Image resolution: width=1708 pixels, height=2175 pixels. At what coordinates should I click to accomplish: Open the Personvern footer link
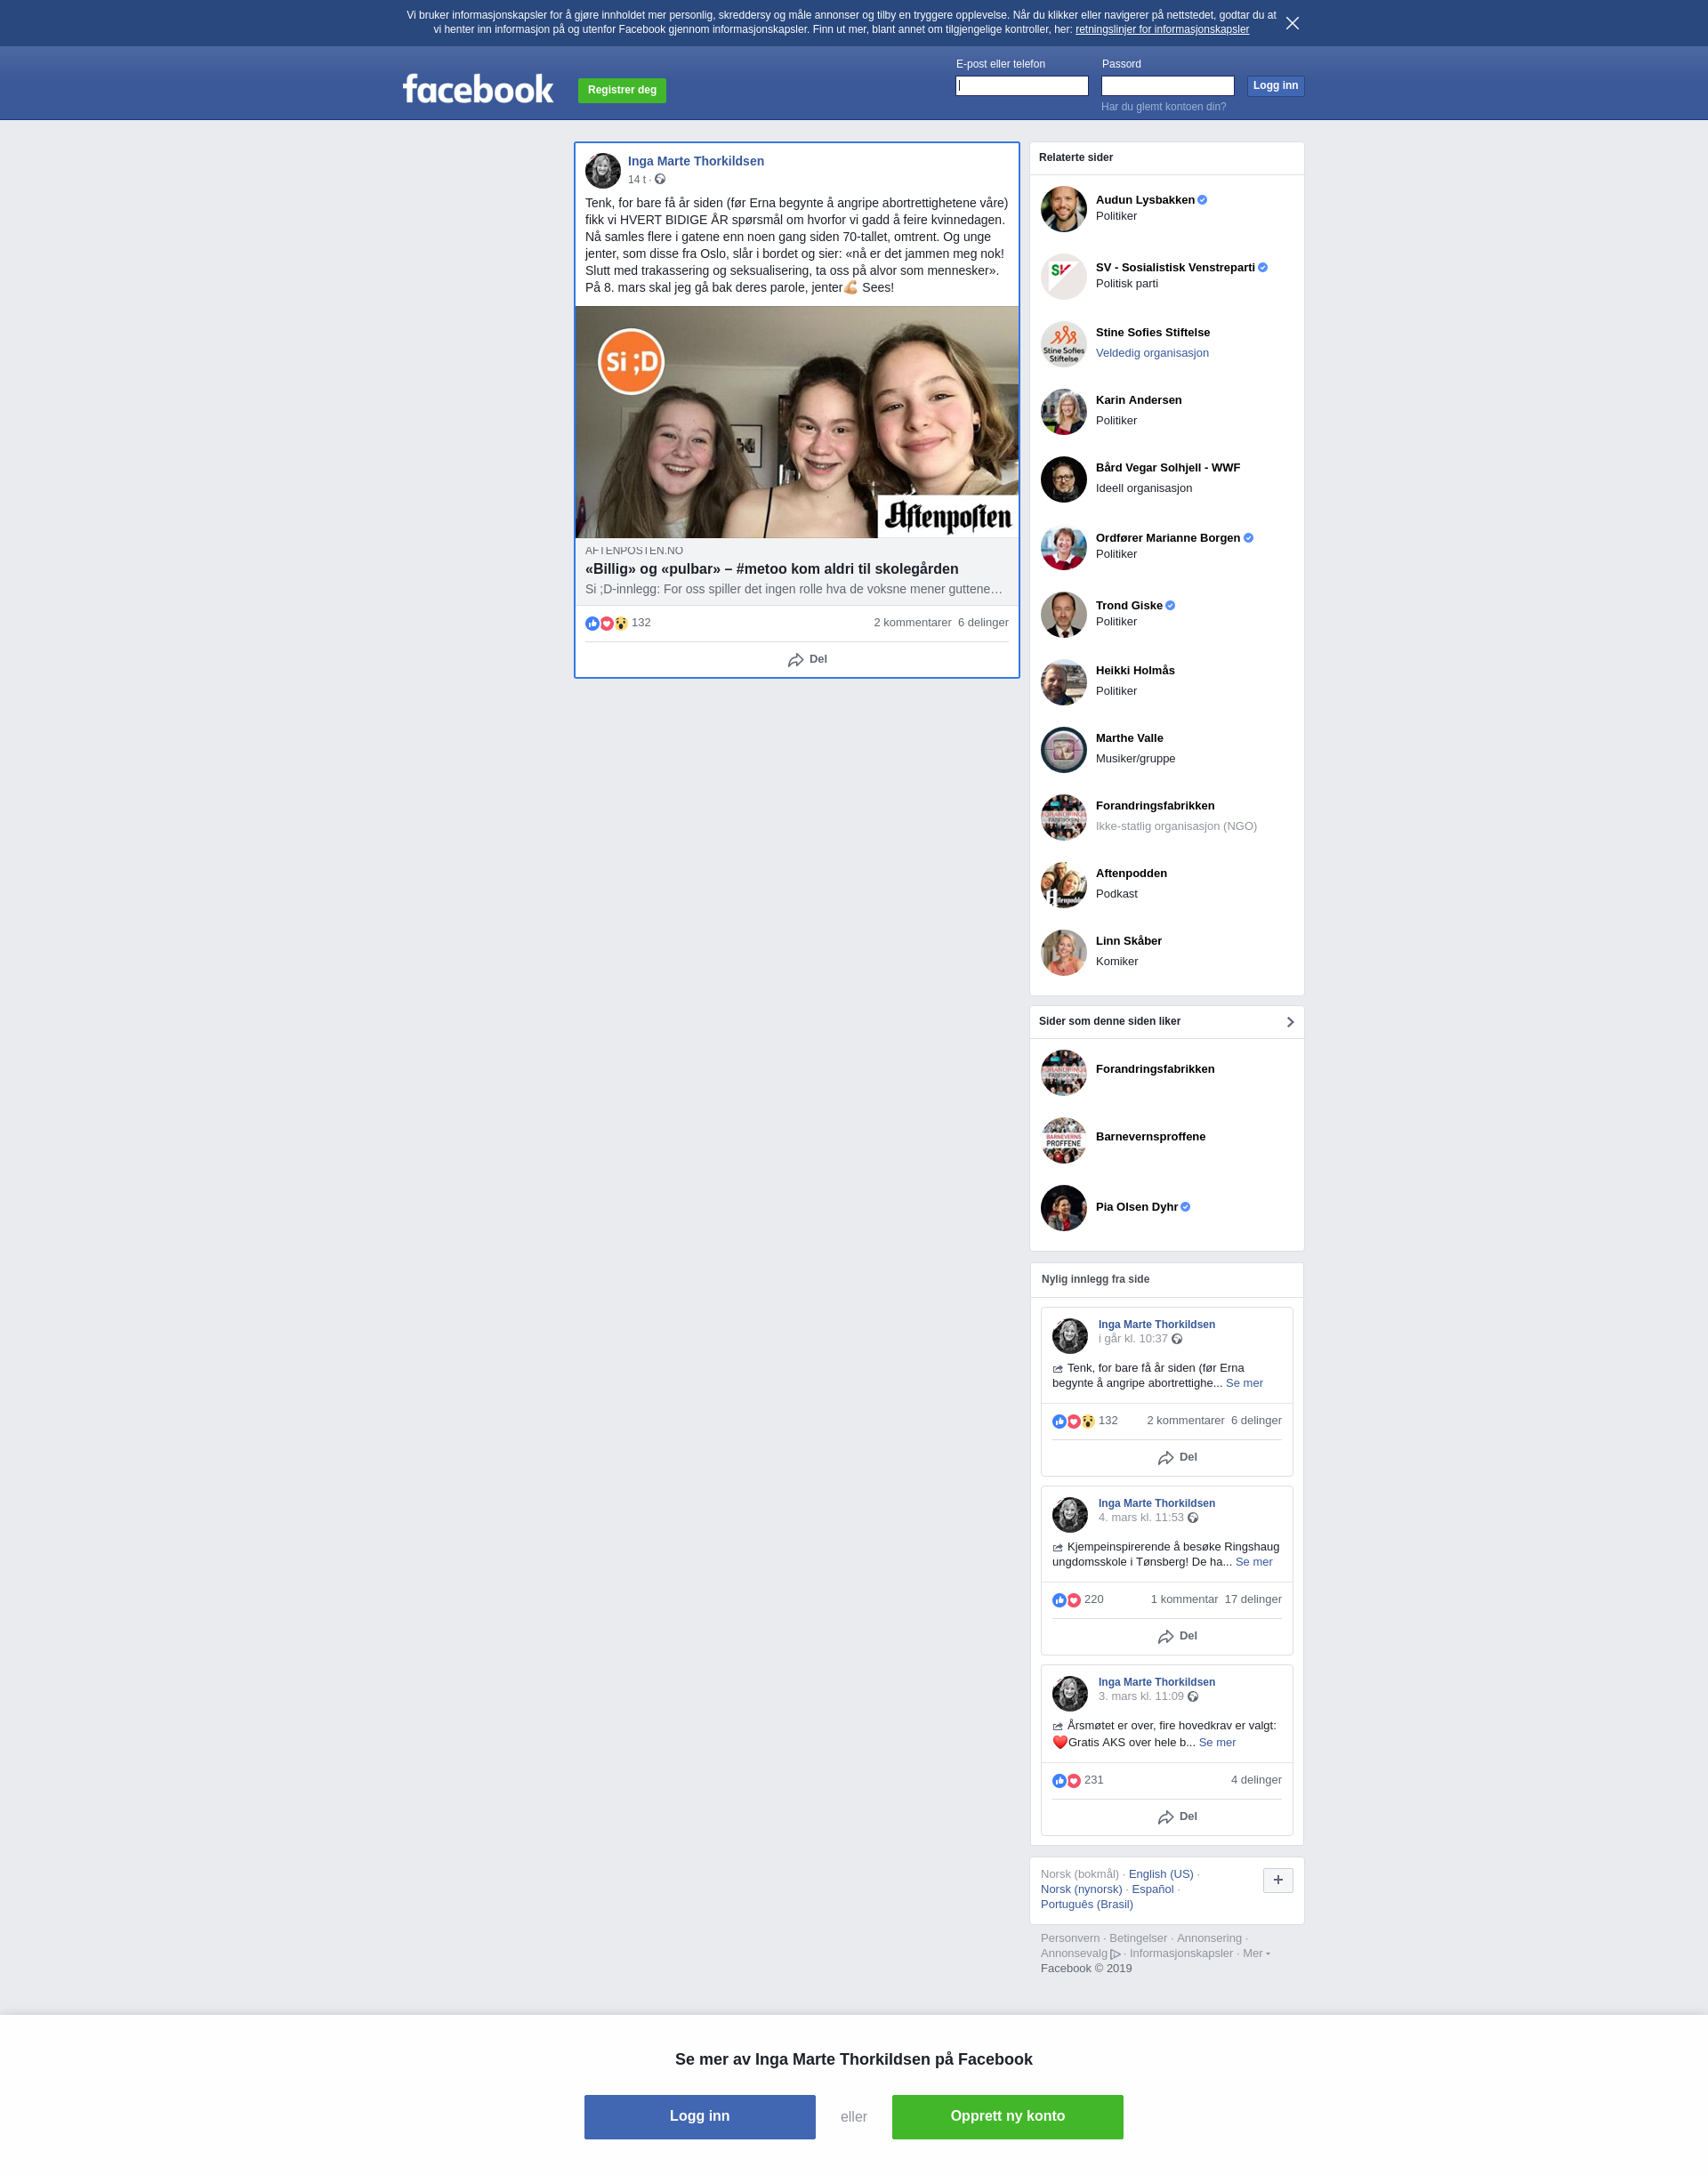click(x=1070, y=1938)
